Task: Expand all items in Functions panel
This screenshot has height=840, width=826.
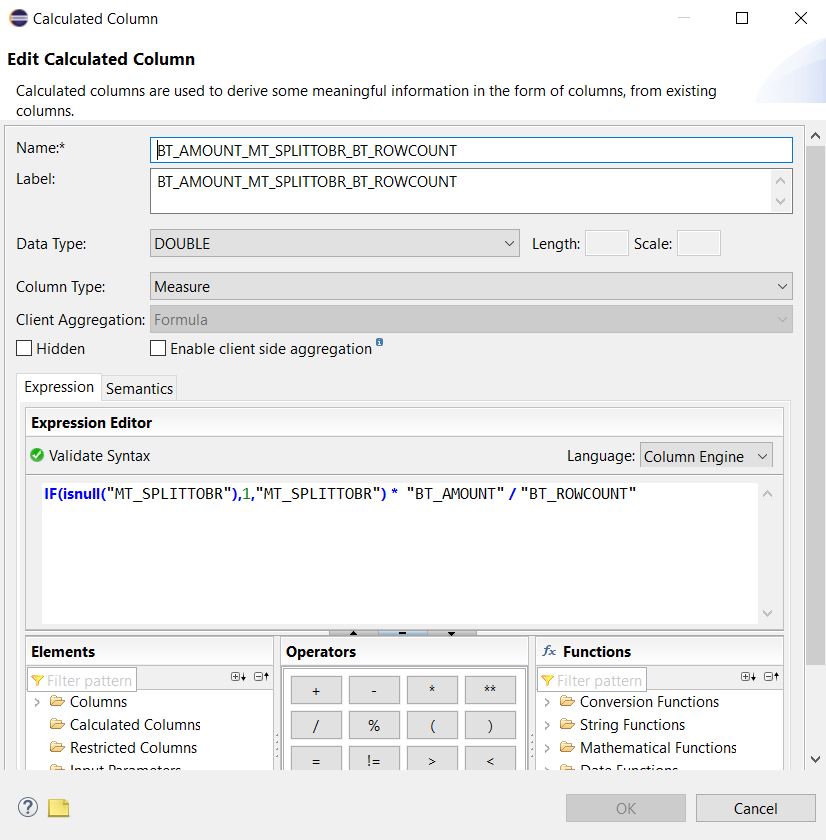Action: 748,677
